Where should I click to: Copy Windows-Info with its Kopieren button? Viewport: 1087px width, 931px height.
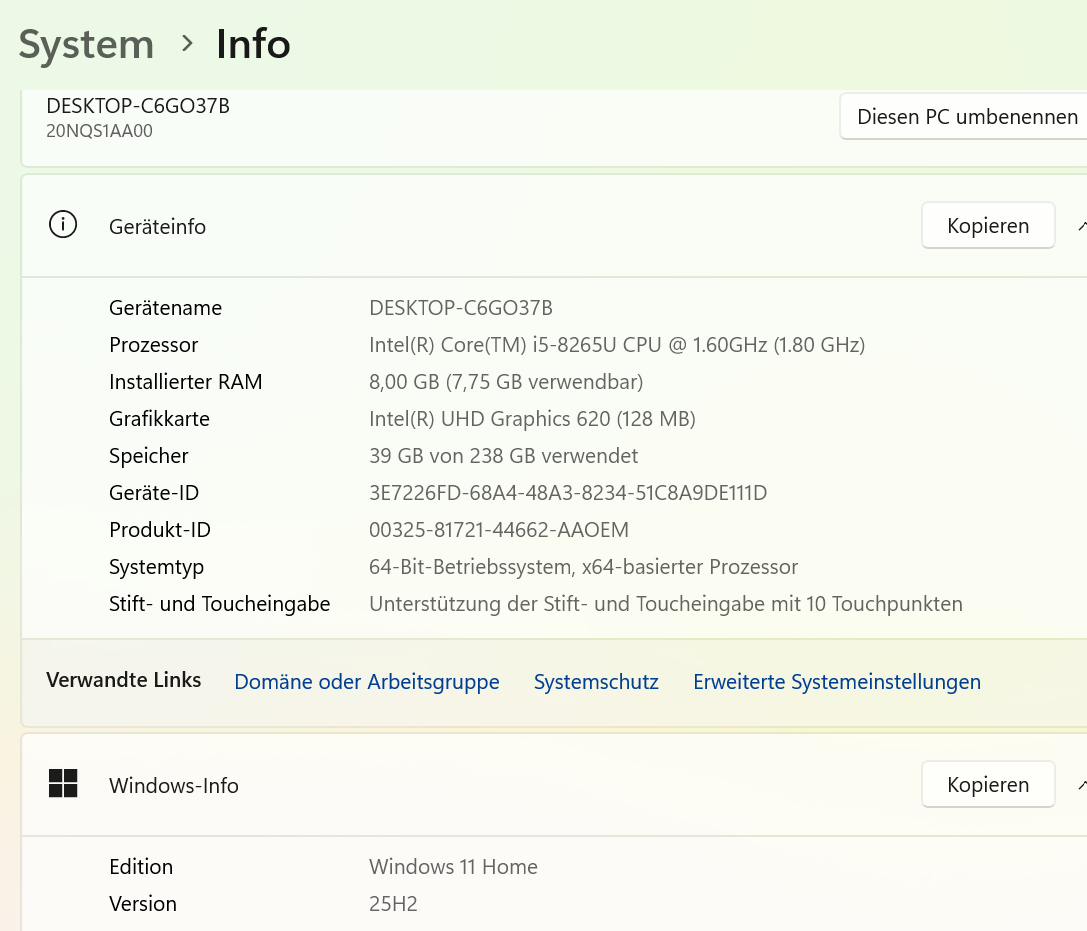click(988, 784)
